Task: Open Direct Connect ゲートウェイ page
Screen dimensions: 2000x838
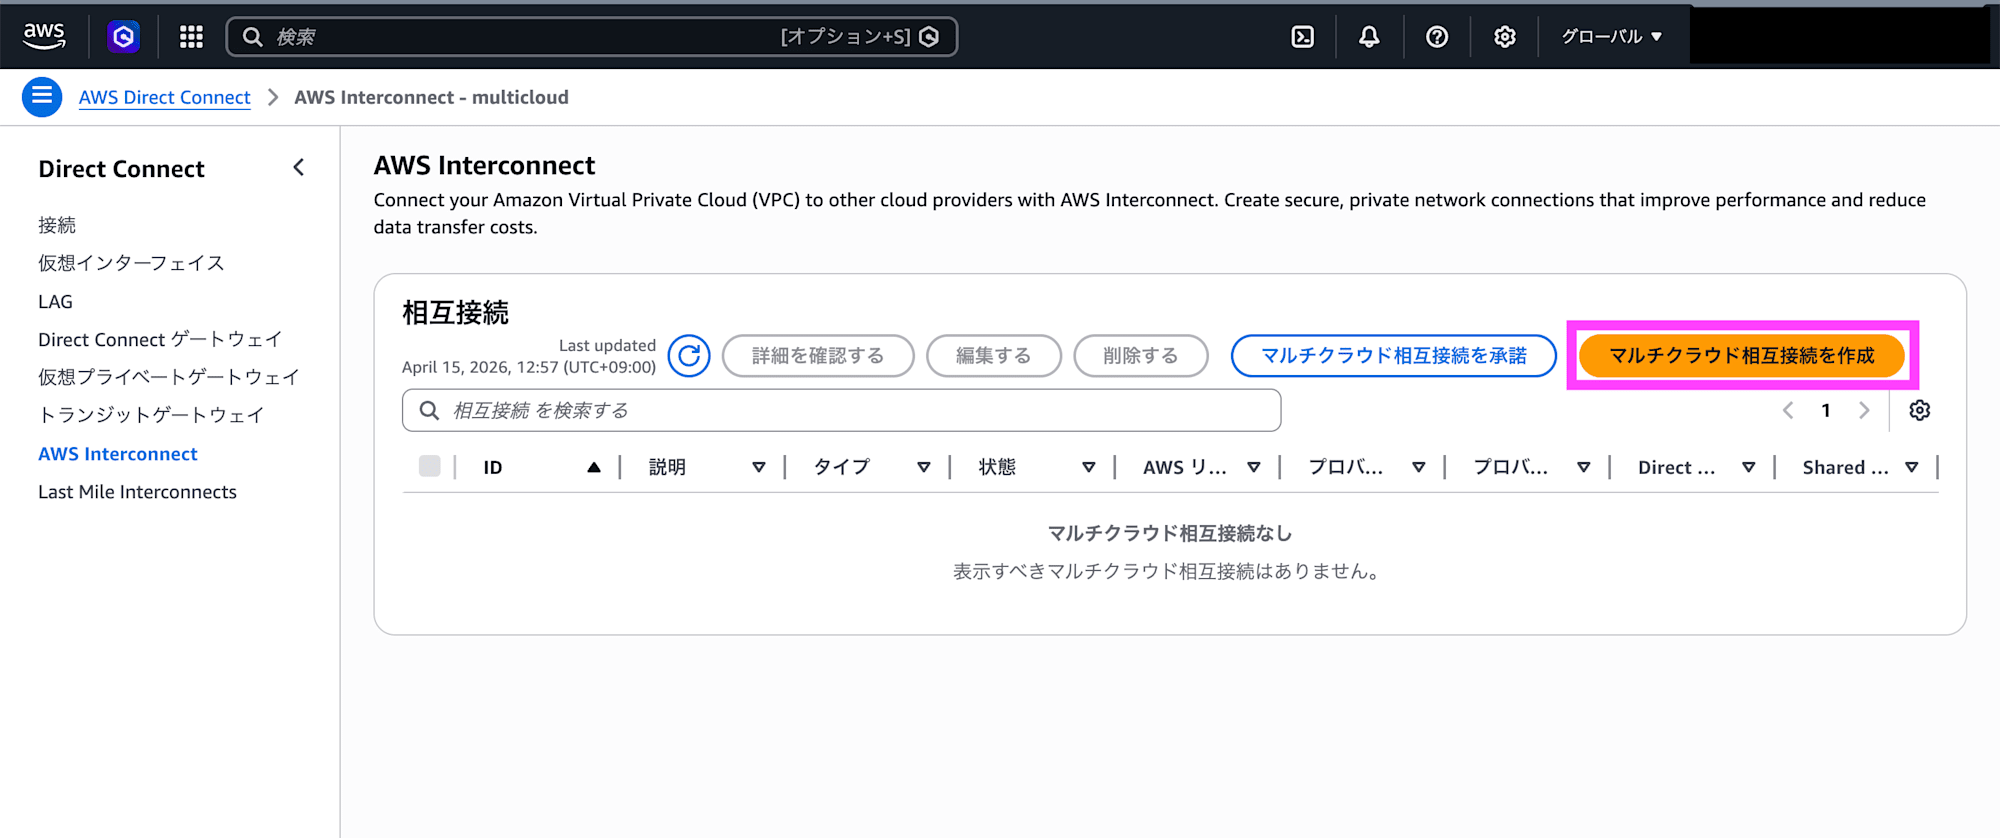Action: 160,339
